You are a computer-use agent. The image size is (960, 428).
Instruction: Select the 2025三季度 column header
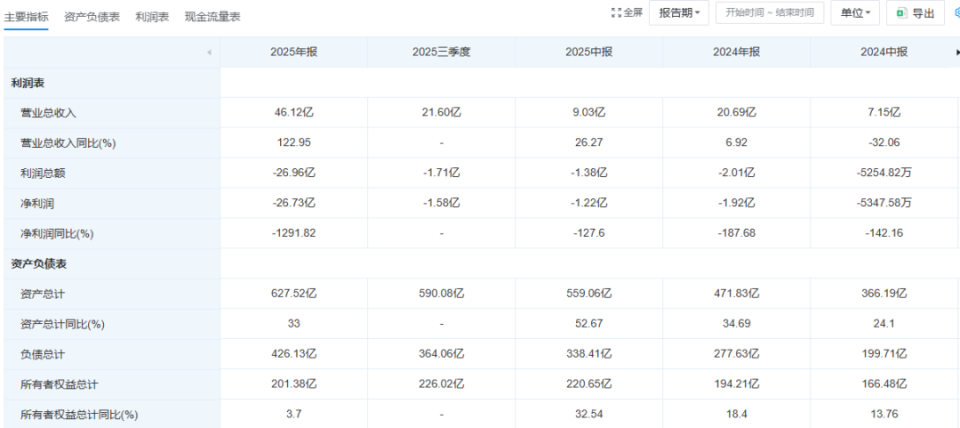441,53
